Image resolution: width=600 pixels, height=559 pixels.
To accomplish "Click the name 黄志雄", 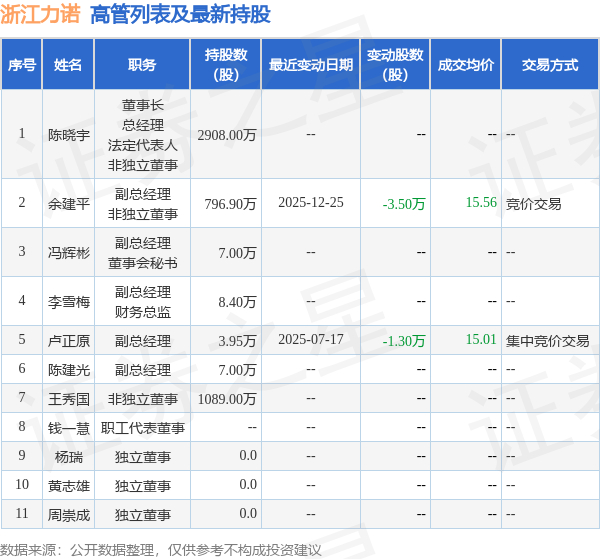I will (x=69, y=486).
